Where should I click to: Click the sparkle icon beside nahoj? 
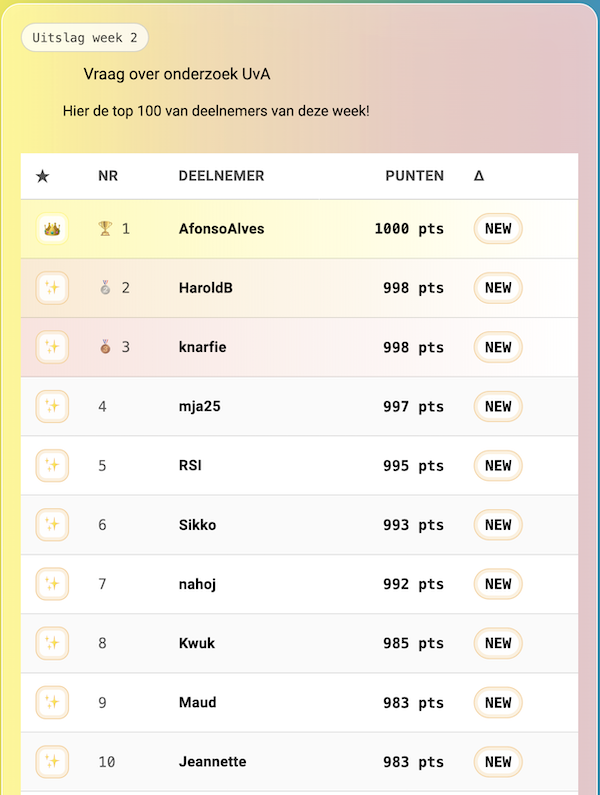coord(52,584)
